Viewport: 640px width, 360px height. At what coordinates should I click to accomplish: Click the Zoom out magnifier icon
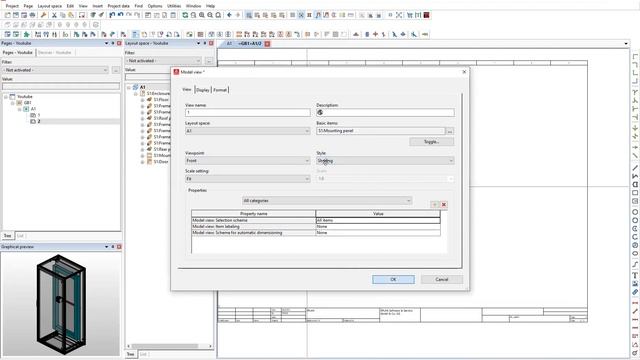click(210, 15)
